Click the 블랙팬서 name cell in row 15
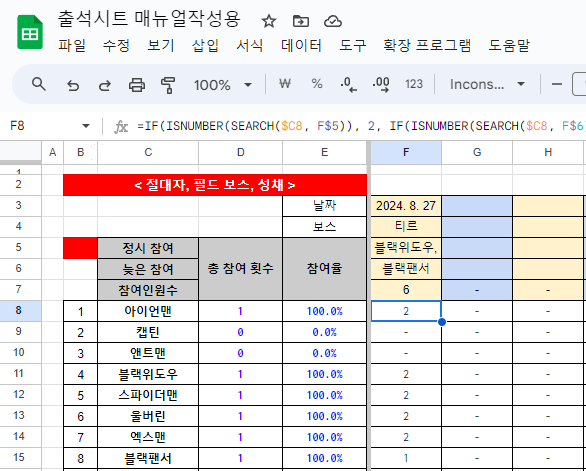The image size is (586, 471). click(148, 458)
